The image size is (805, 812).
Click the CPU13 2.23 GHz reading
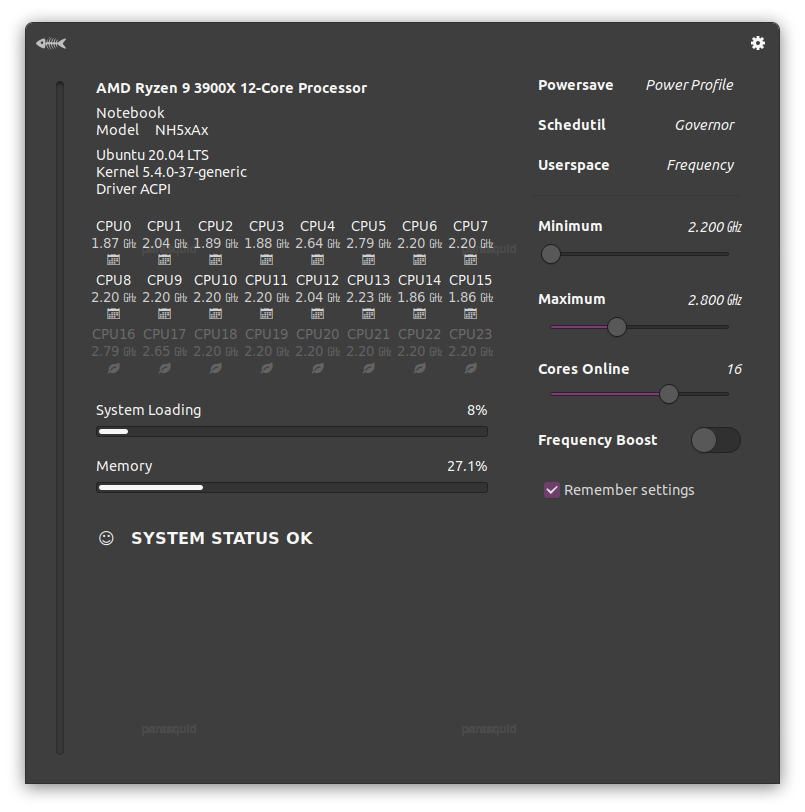coord(368,297)
